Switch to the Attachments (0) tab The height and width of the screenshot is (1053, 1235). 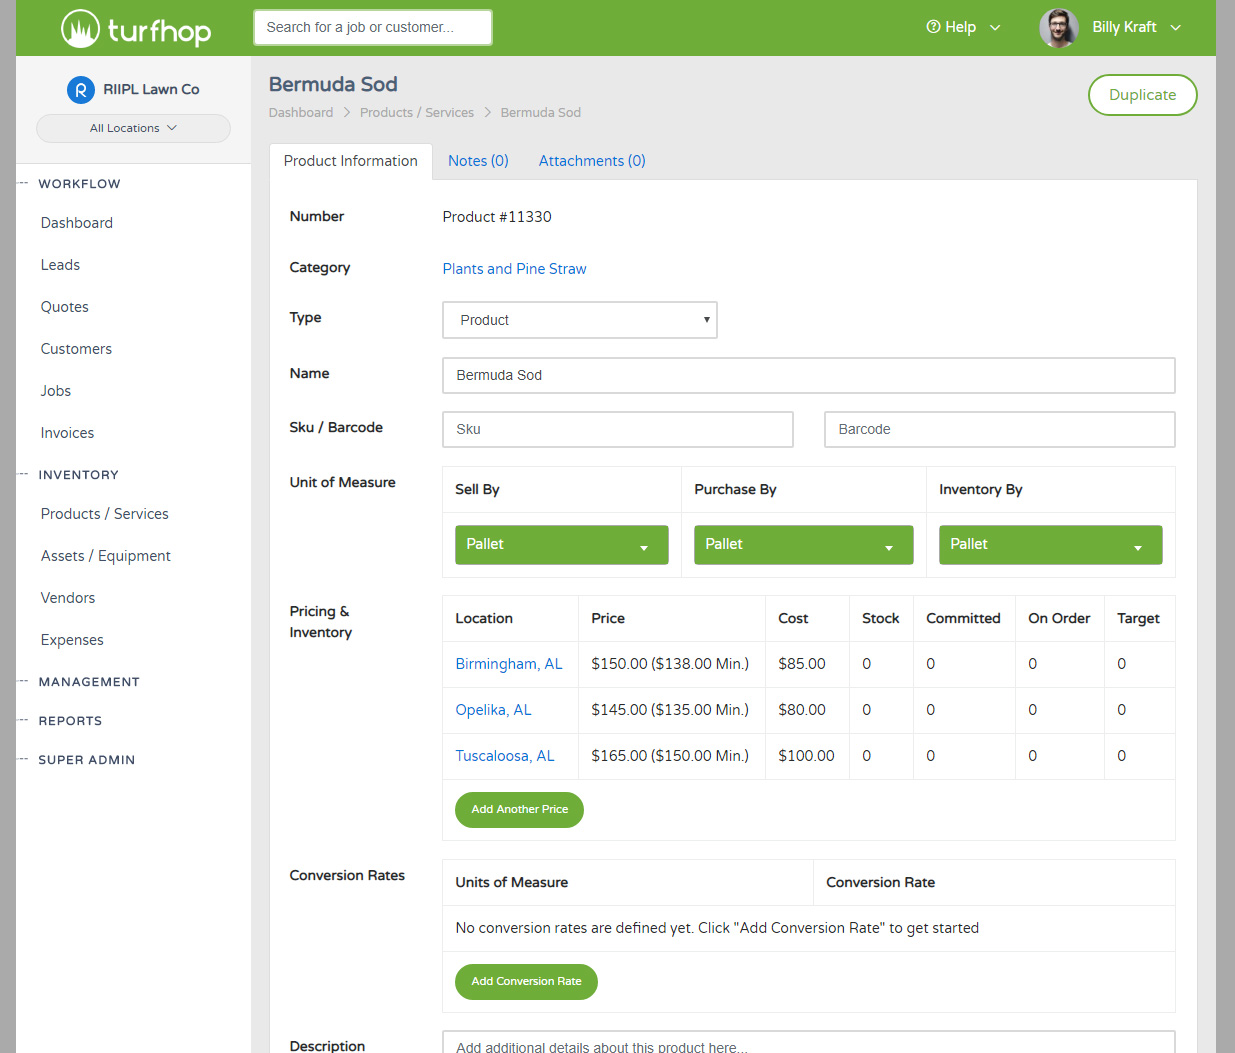pos(591,161)
